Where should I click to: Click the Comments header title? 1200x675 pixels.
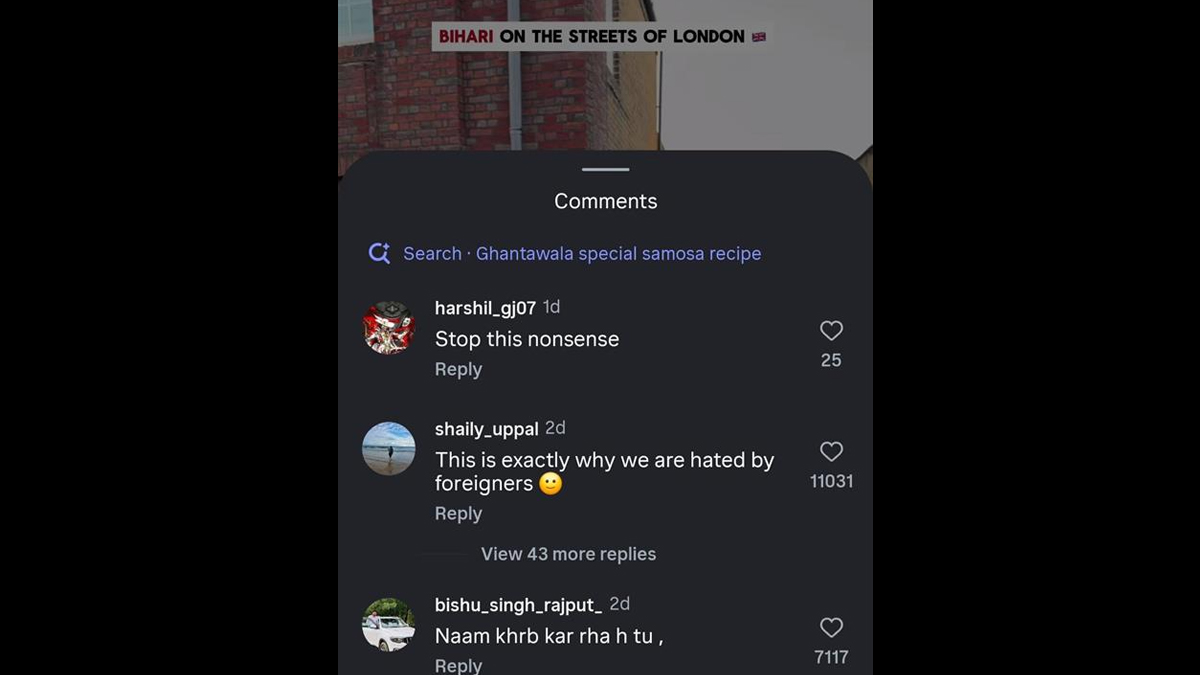pyautogui.click(x=605, y=201)
